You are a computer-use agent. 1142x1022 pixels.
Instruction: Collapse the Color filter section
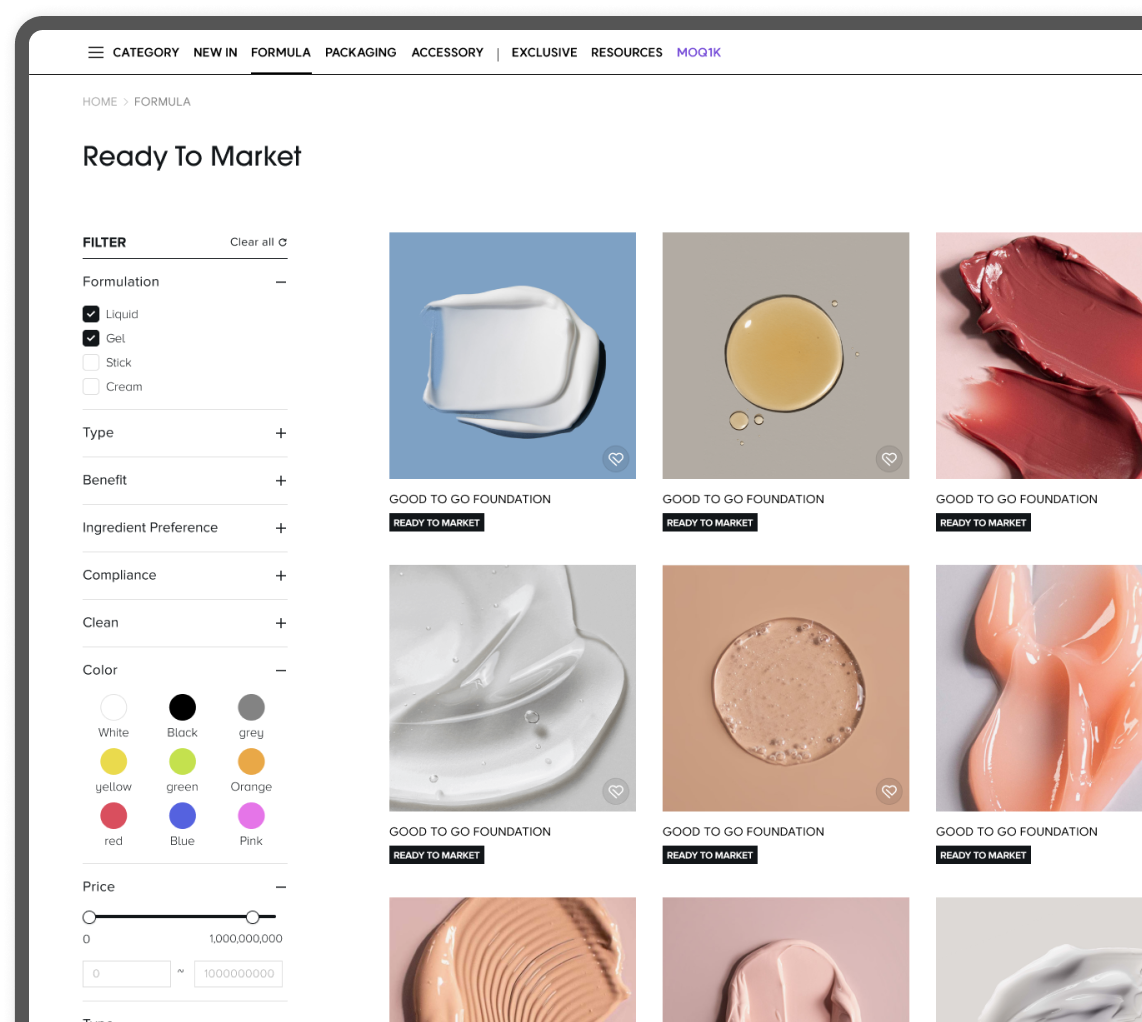click(x=281, y=670)
